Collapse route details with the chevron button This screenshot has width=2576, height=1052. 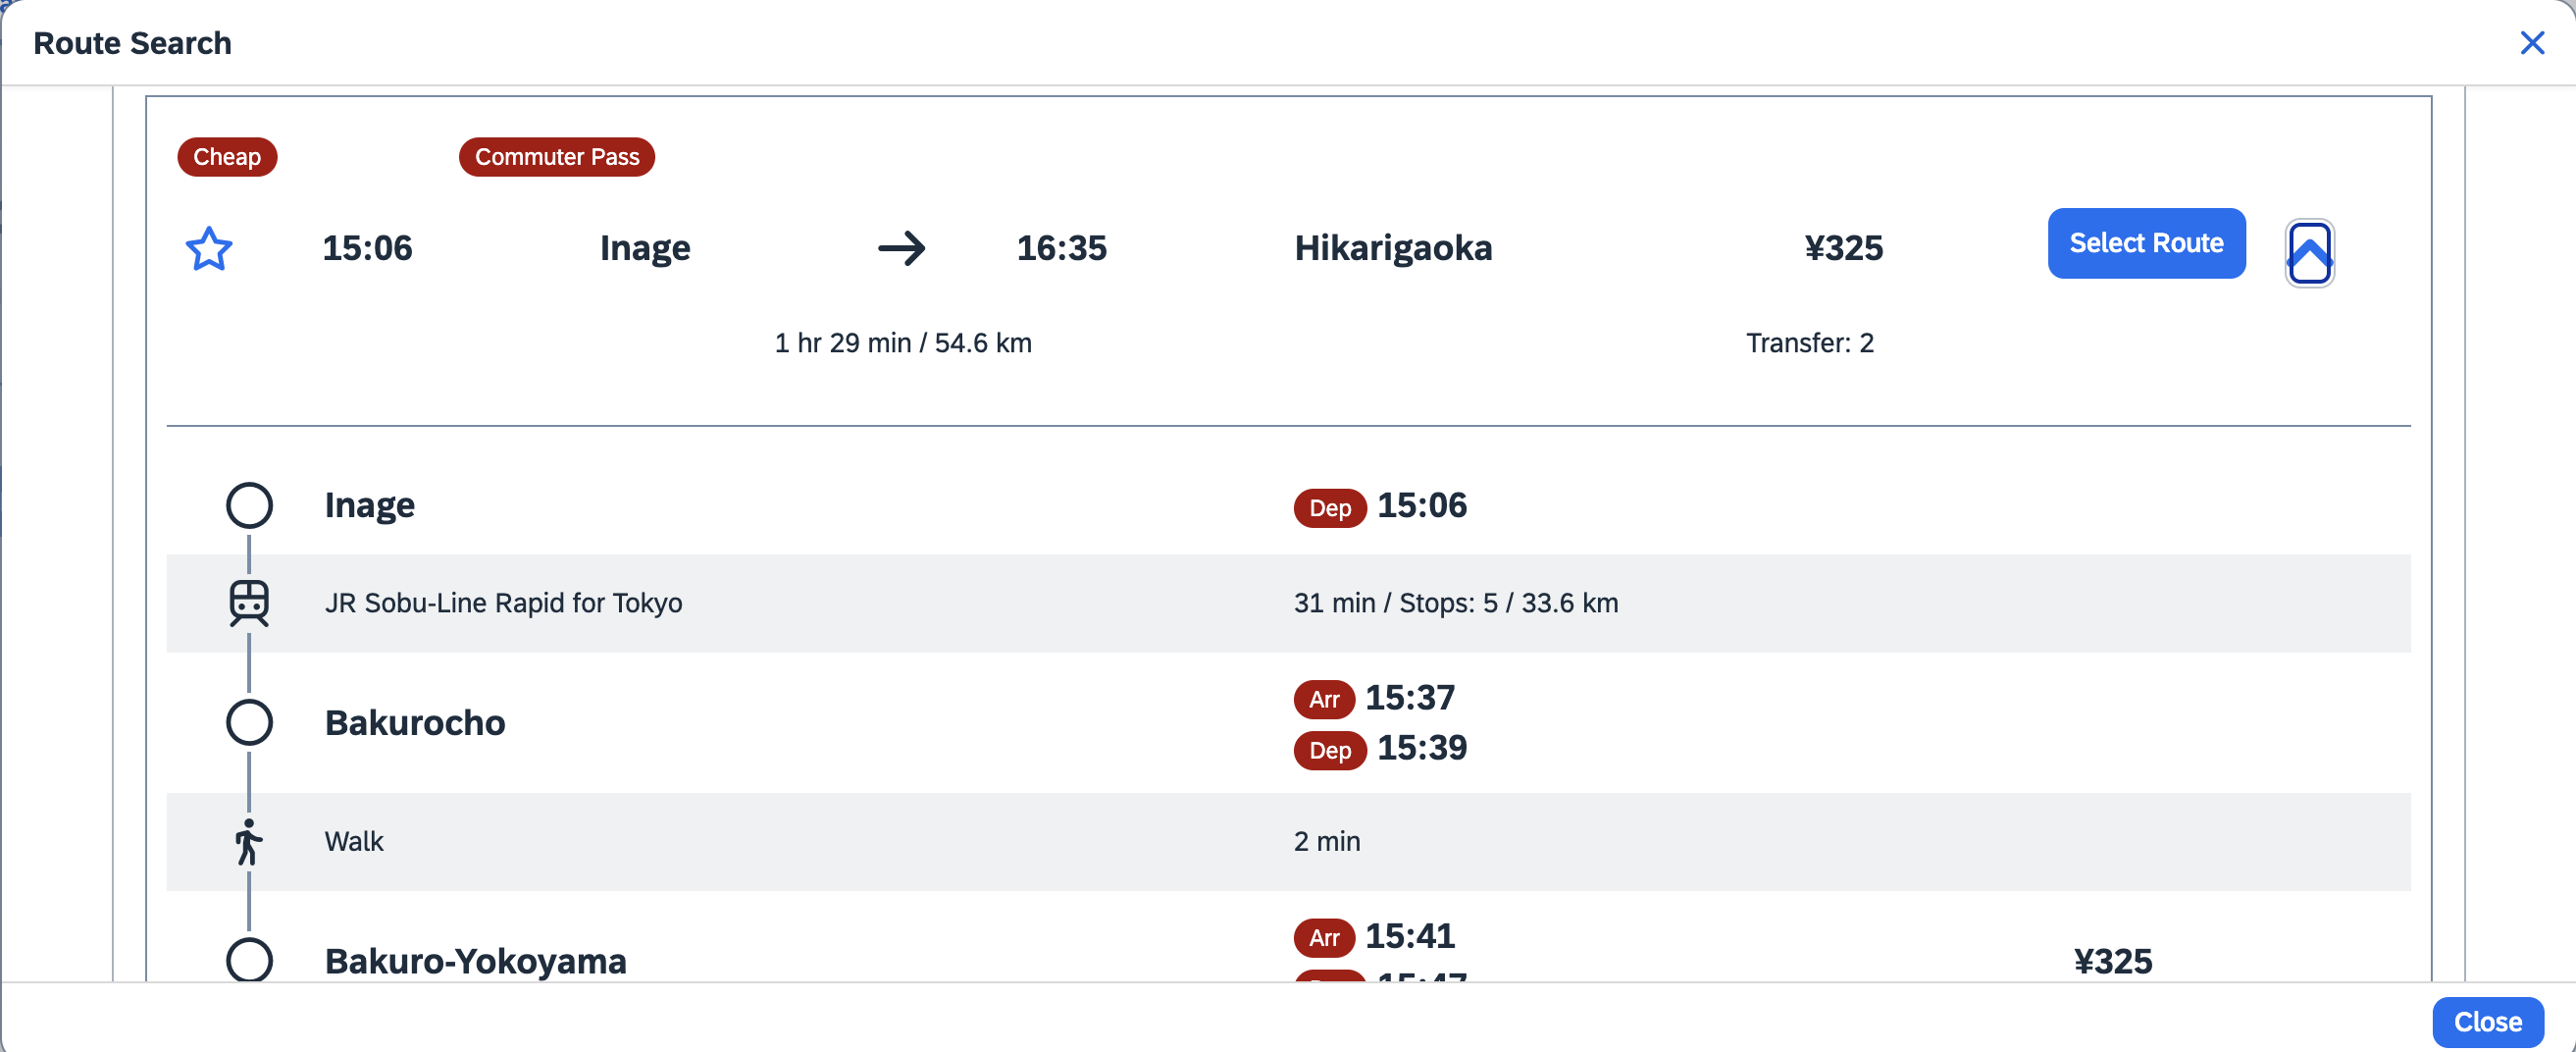pos(2309,253)
